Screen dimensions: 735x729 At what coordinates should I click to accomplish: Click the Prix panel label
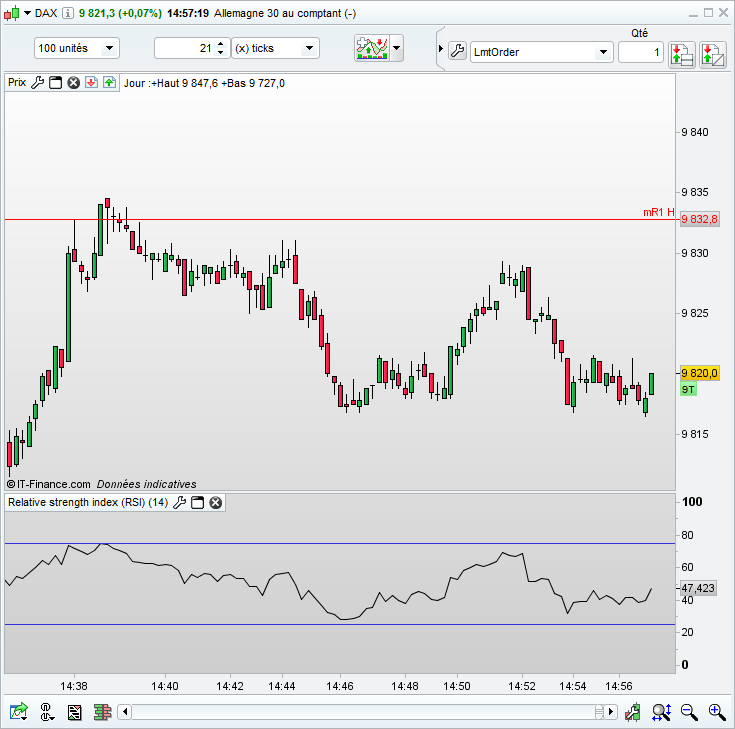coord(17,83)
